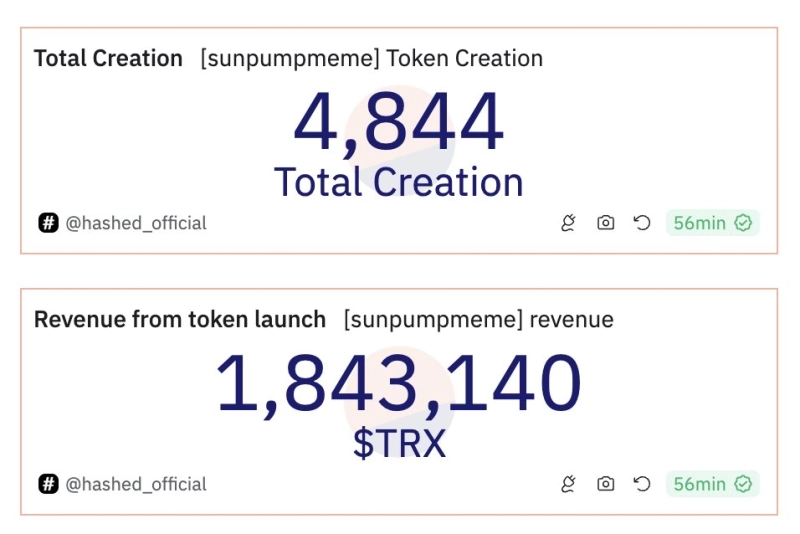This screenshot has width=800, height=534.
Task: Open the [sunpumpmeme] revenue query link
Action: (x=478, y=320)
